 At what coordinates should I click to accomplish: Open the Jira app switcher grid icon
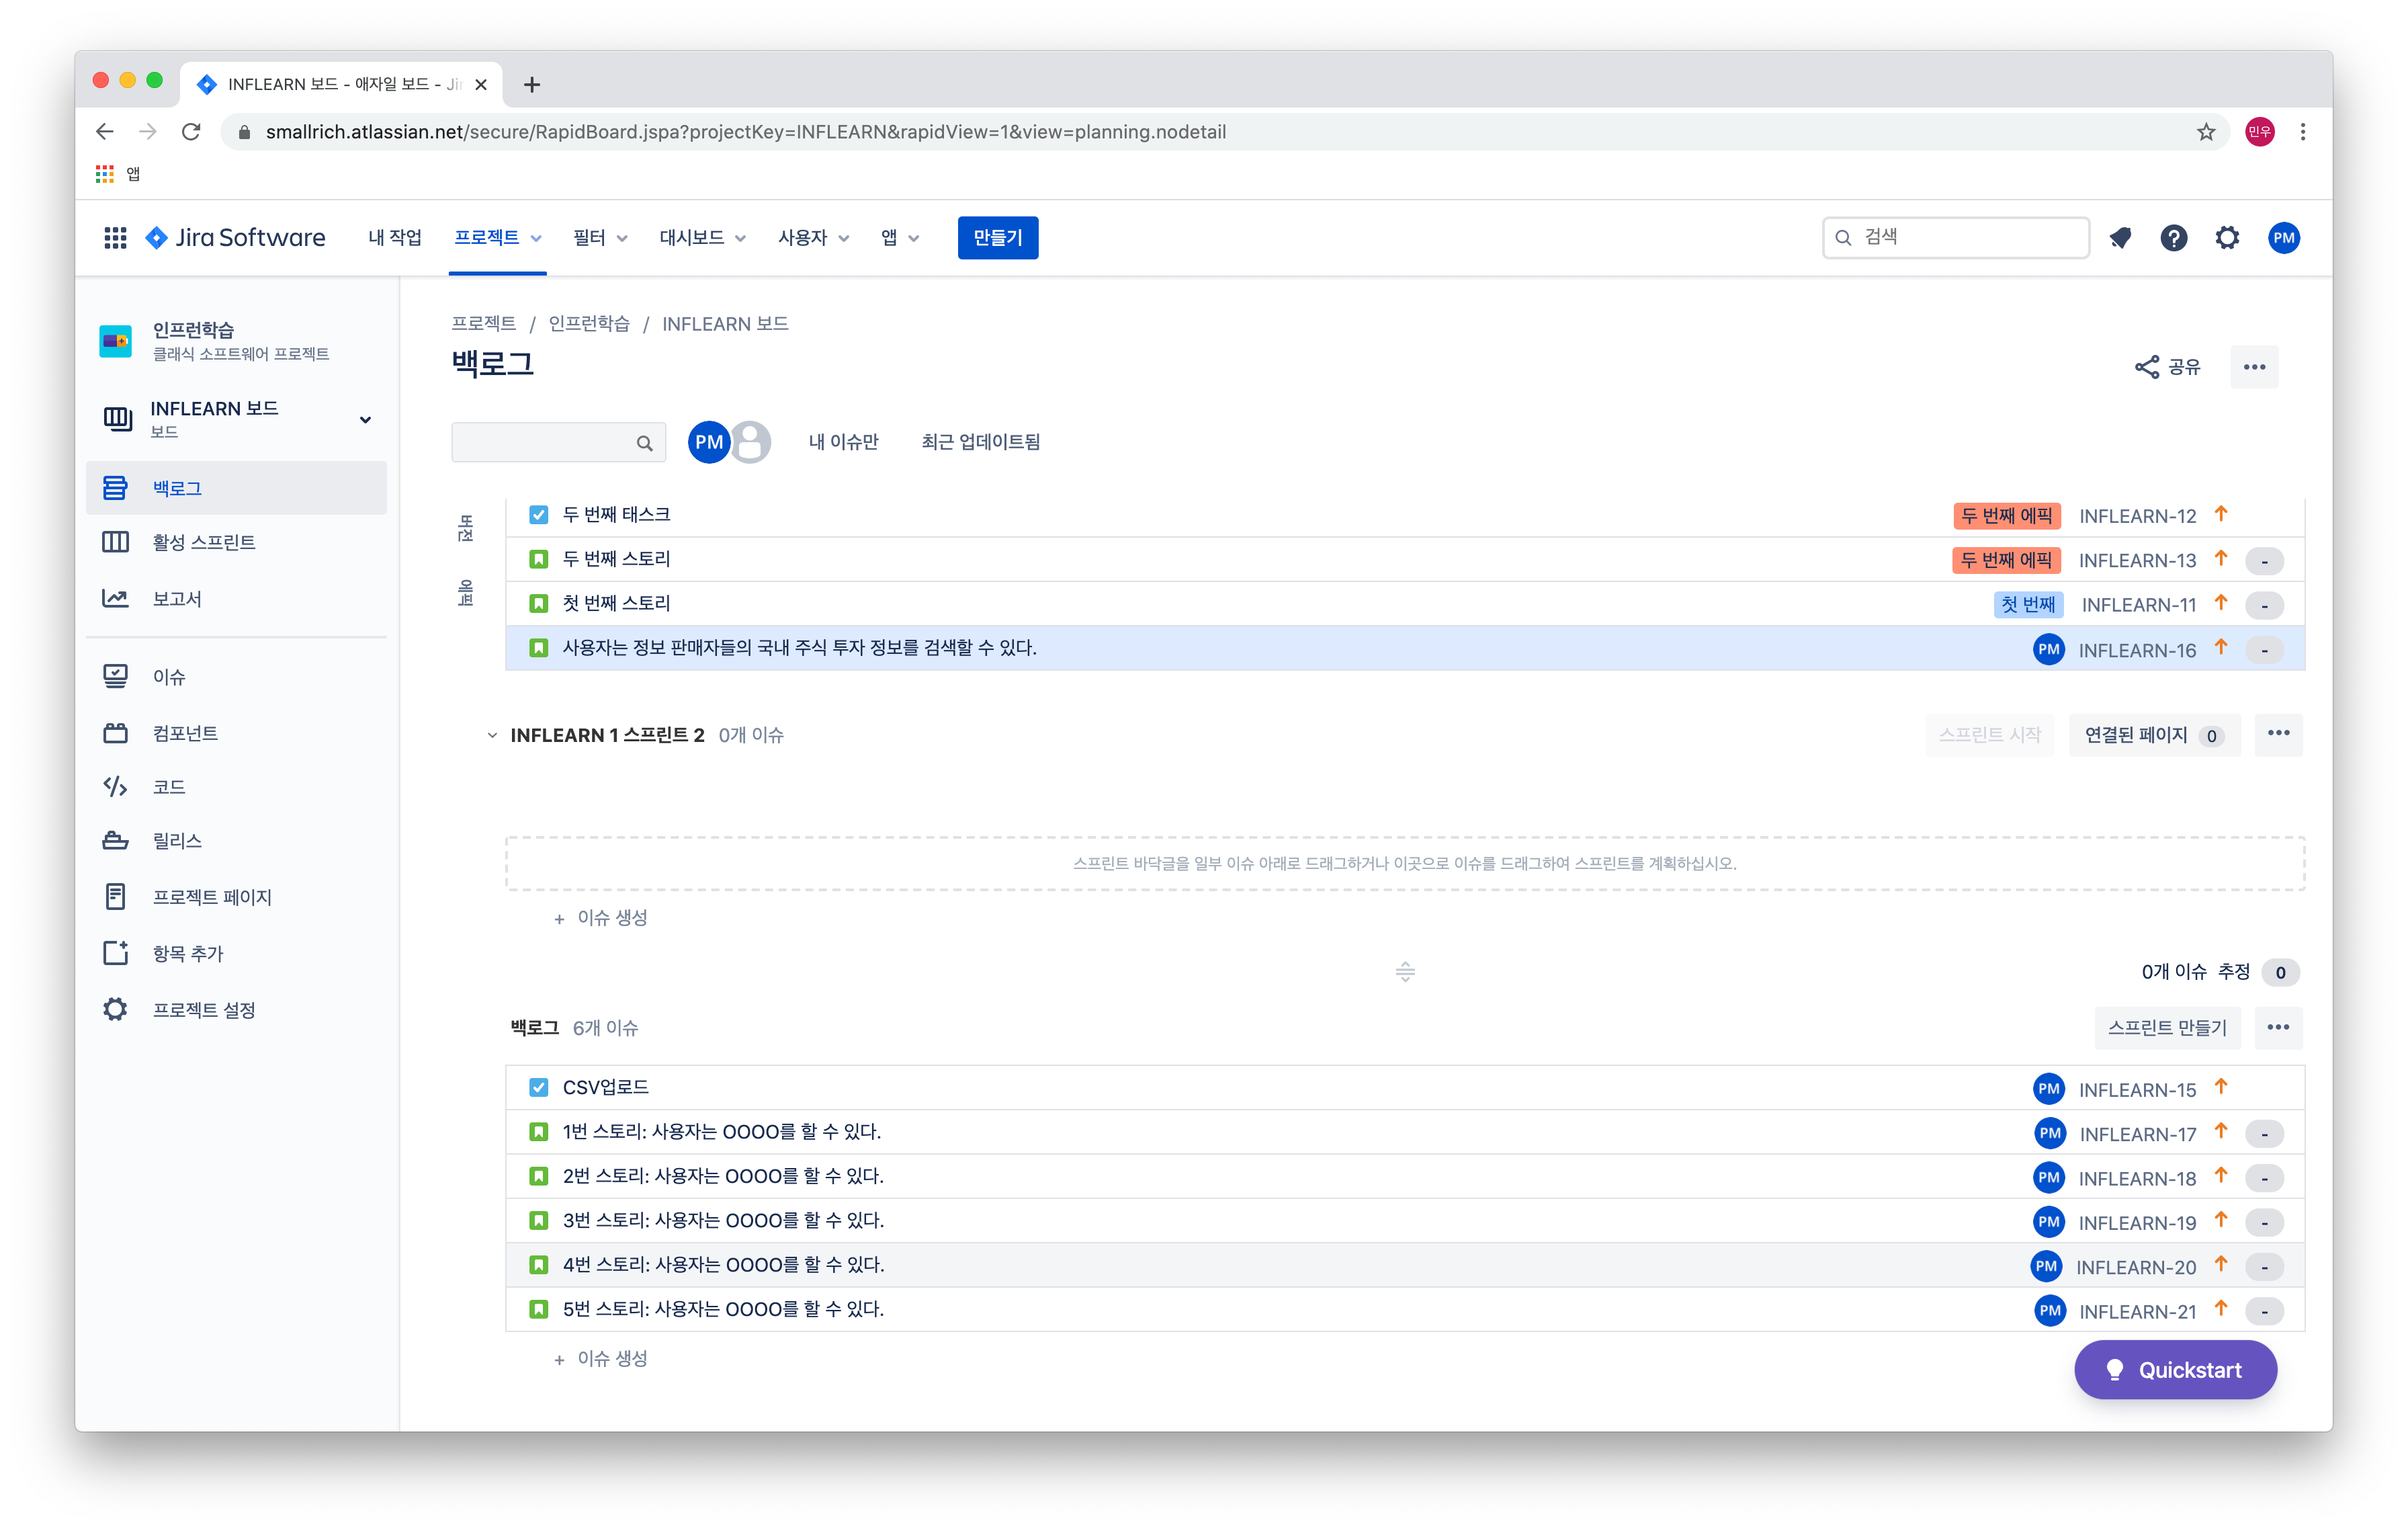[x=115, y=238]
